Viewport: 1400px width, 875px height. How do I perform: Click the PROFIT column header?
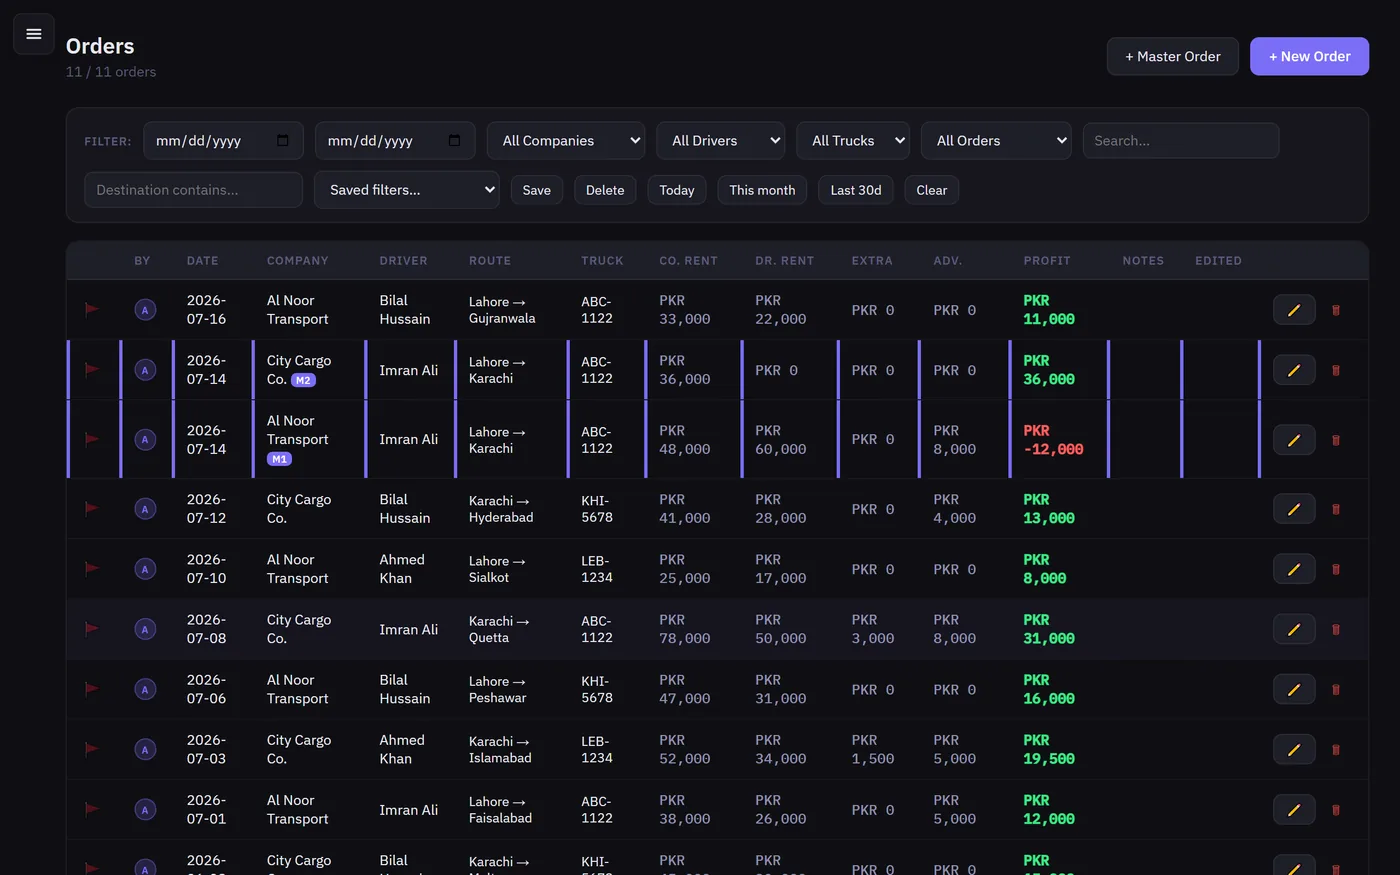1047,261
